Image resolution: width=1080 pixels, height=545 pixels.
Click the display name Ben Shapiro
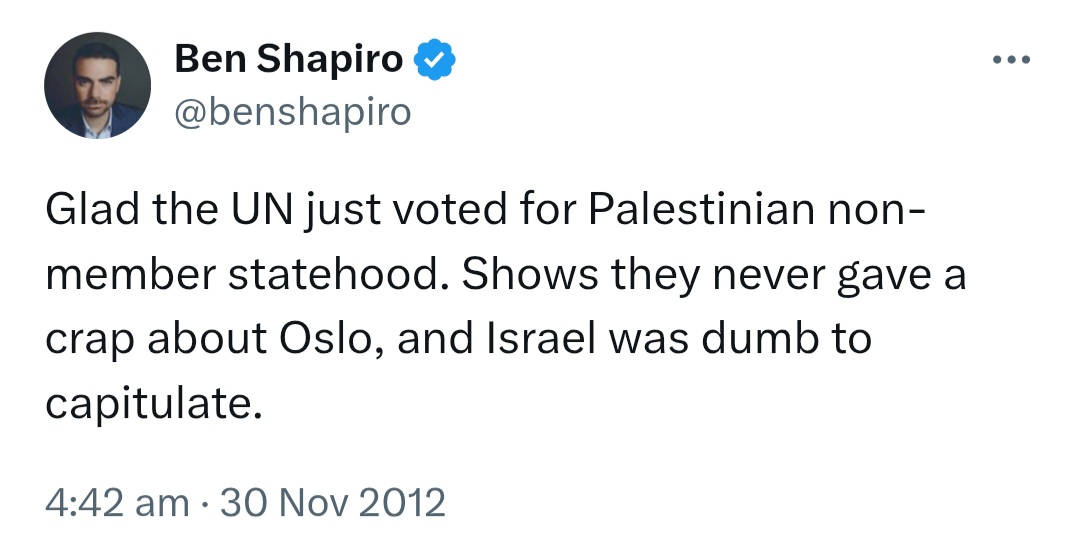289,59
